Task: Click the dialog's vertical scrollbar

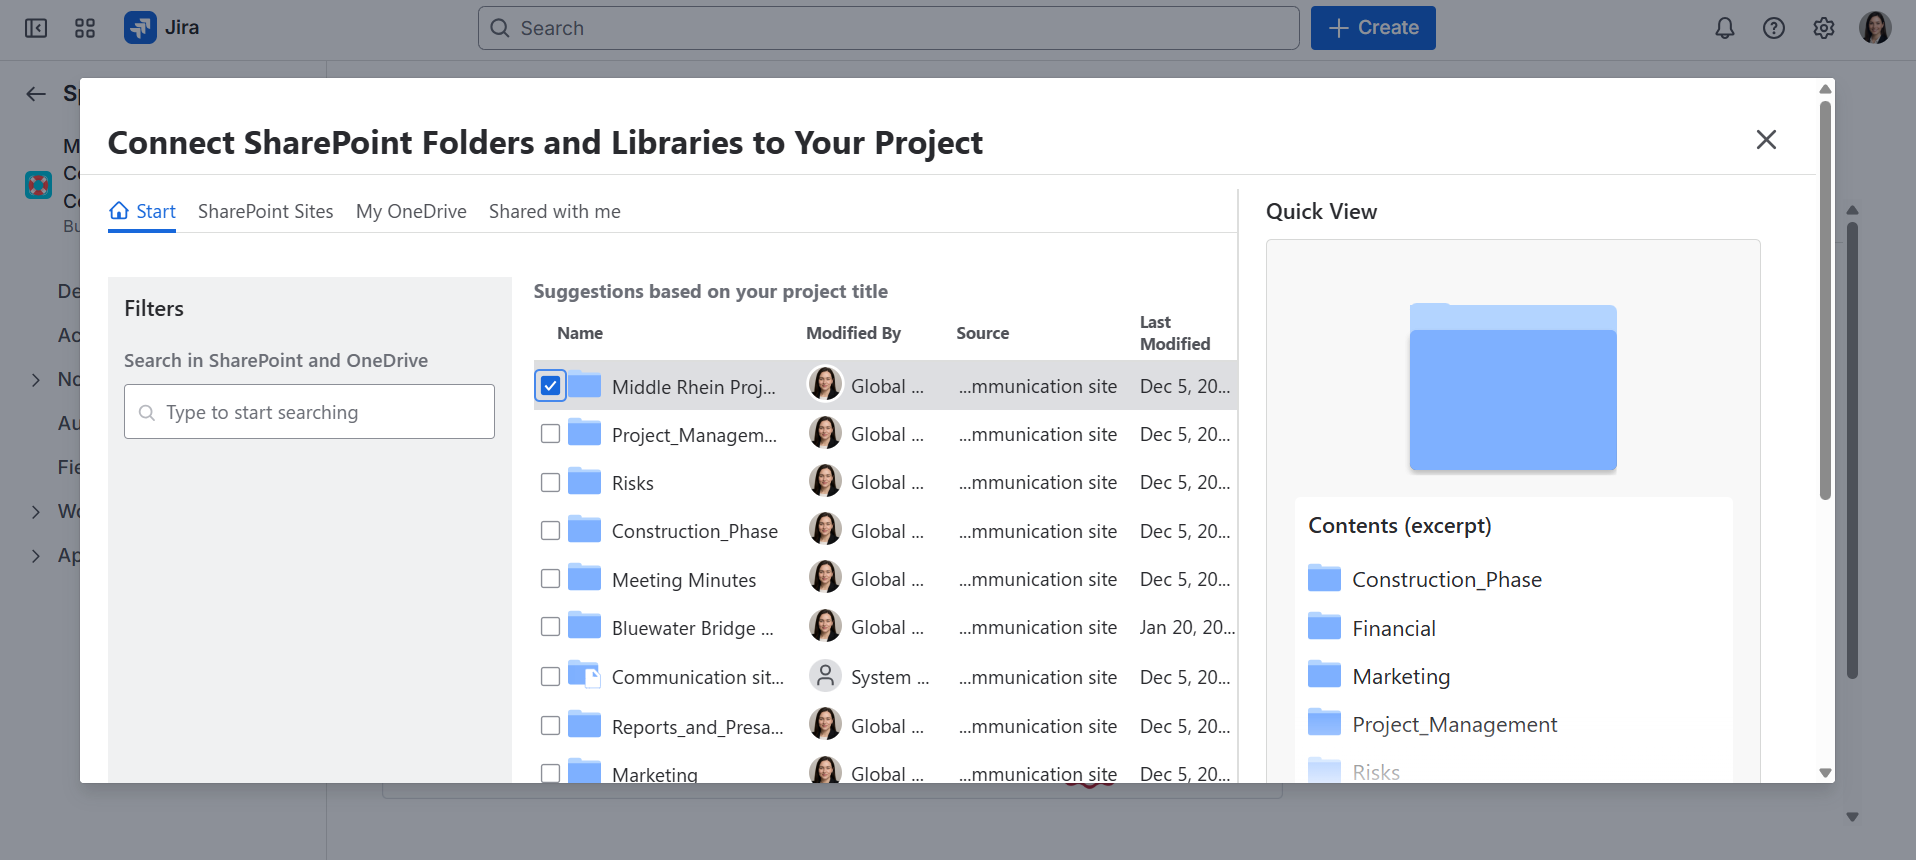Action: 1825,300
